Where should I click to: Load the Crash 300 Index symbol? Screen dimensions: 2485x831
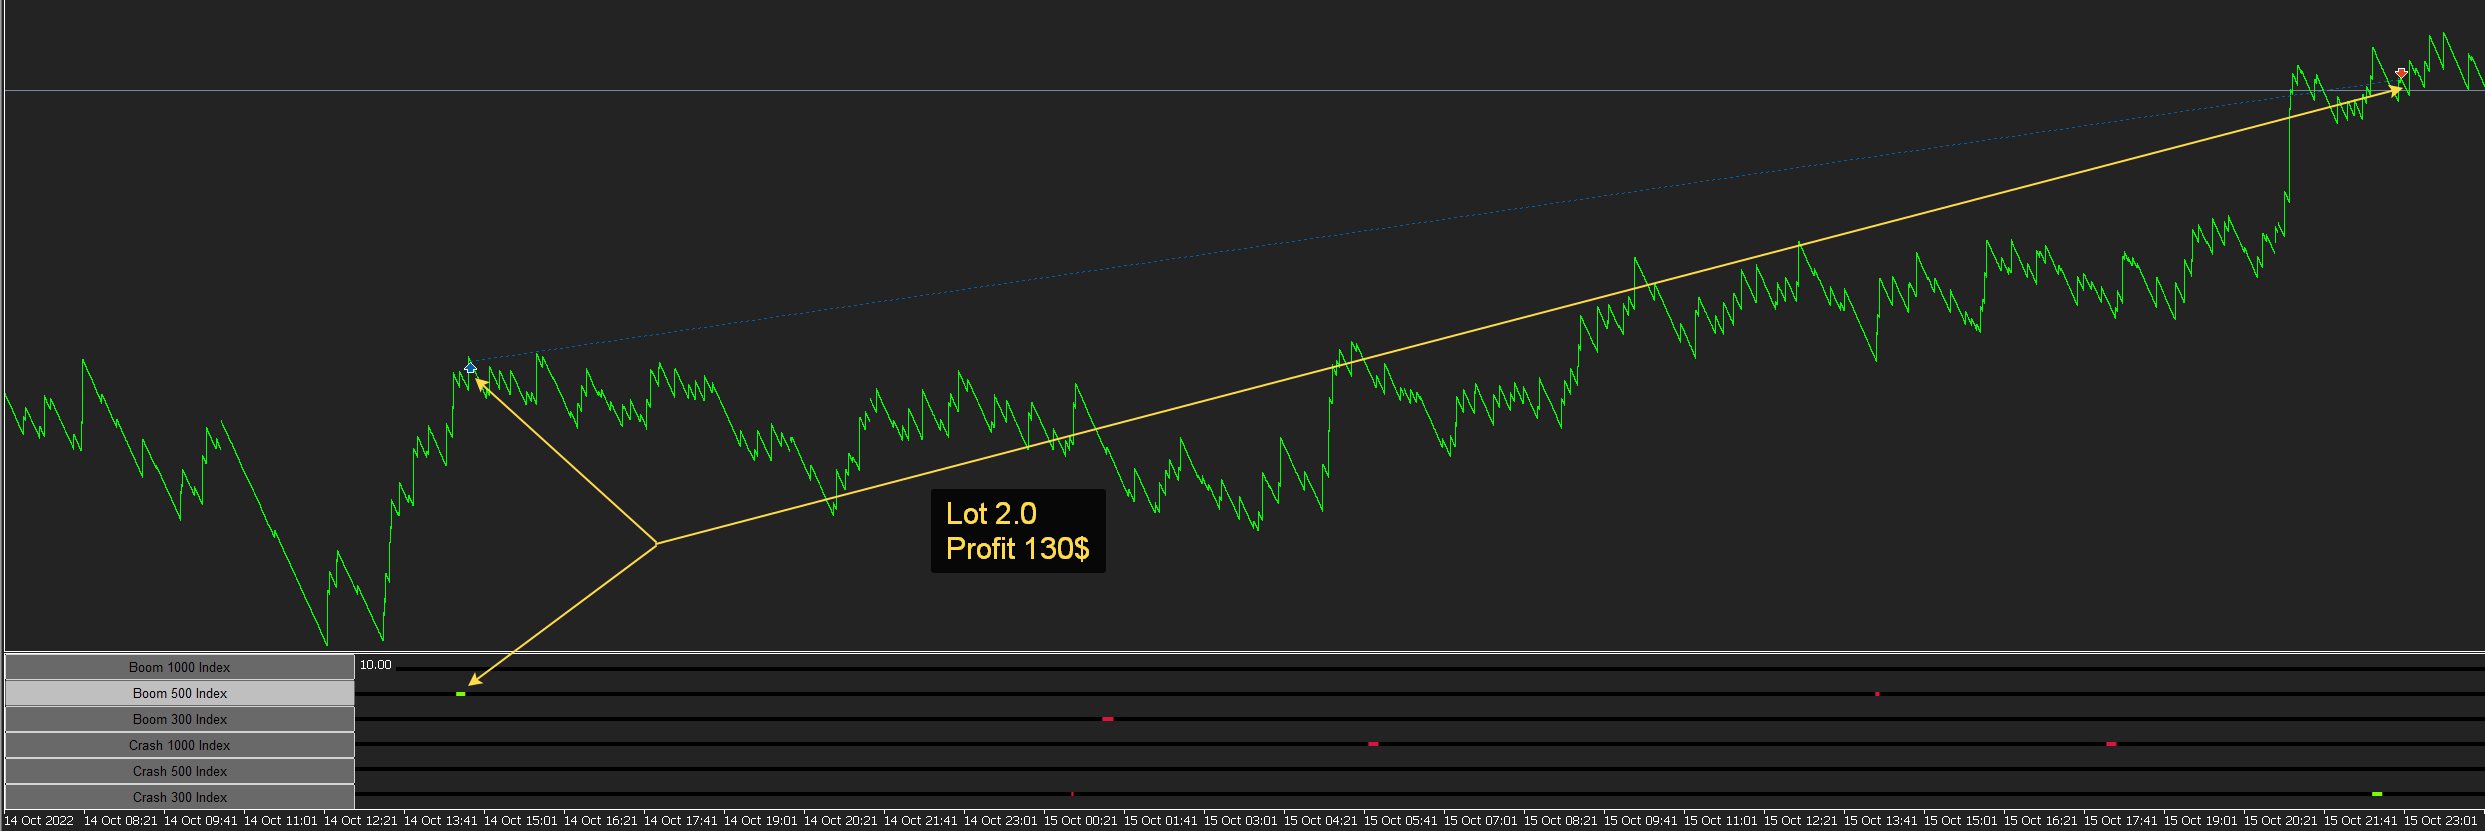[x=180, y=797]
